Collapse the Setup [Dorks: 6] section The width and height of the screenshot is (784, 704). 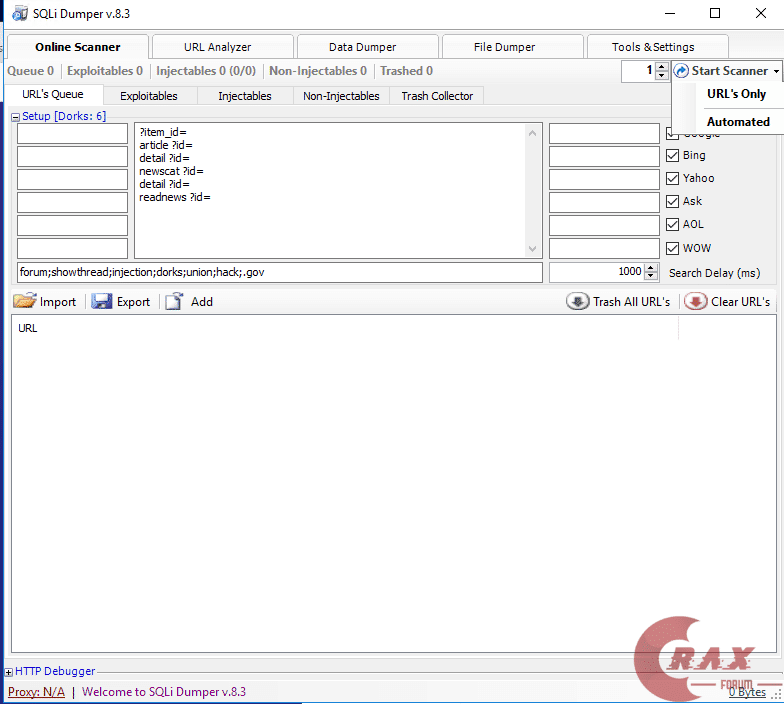point(16,117)
